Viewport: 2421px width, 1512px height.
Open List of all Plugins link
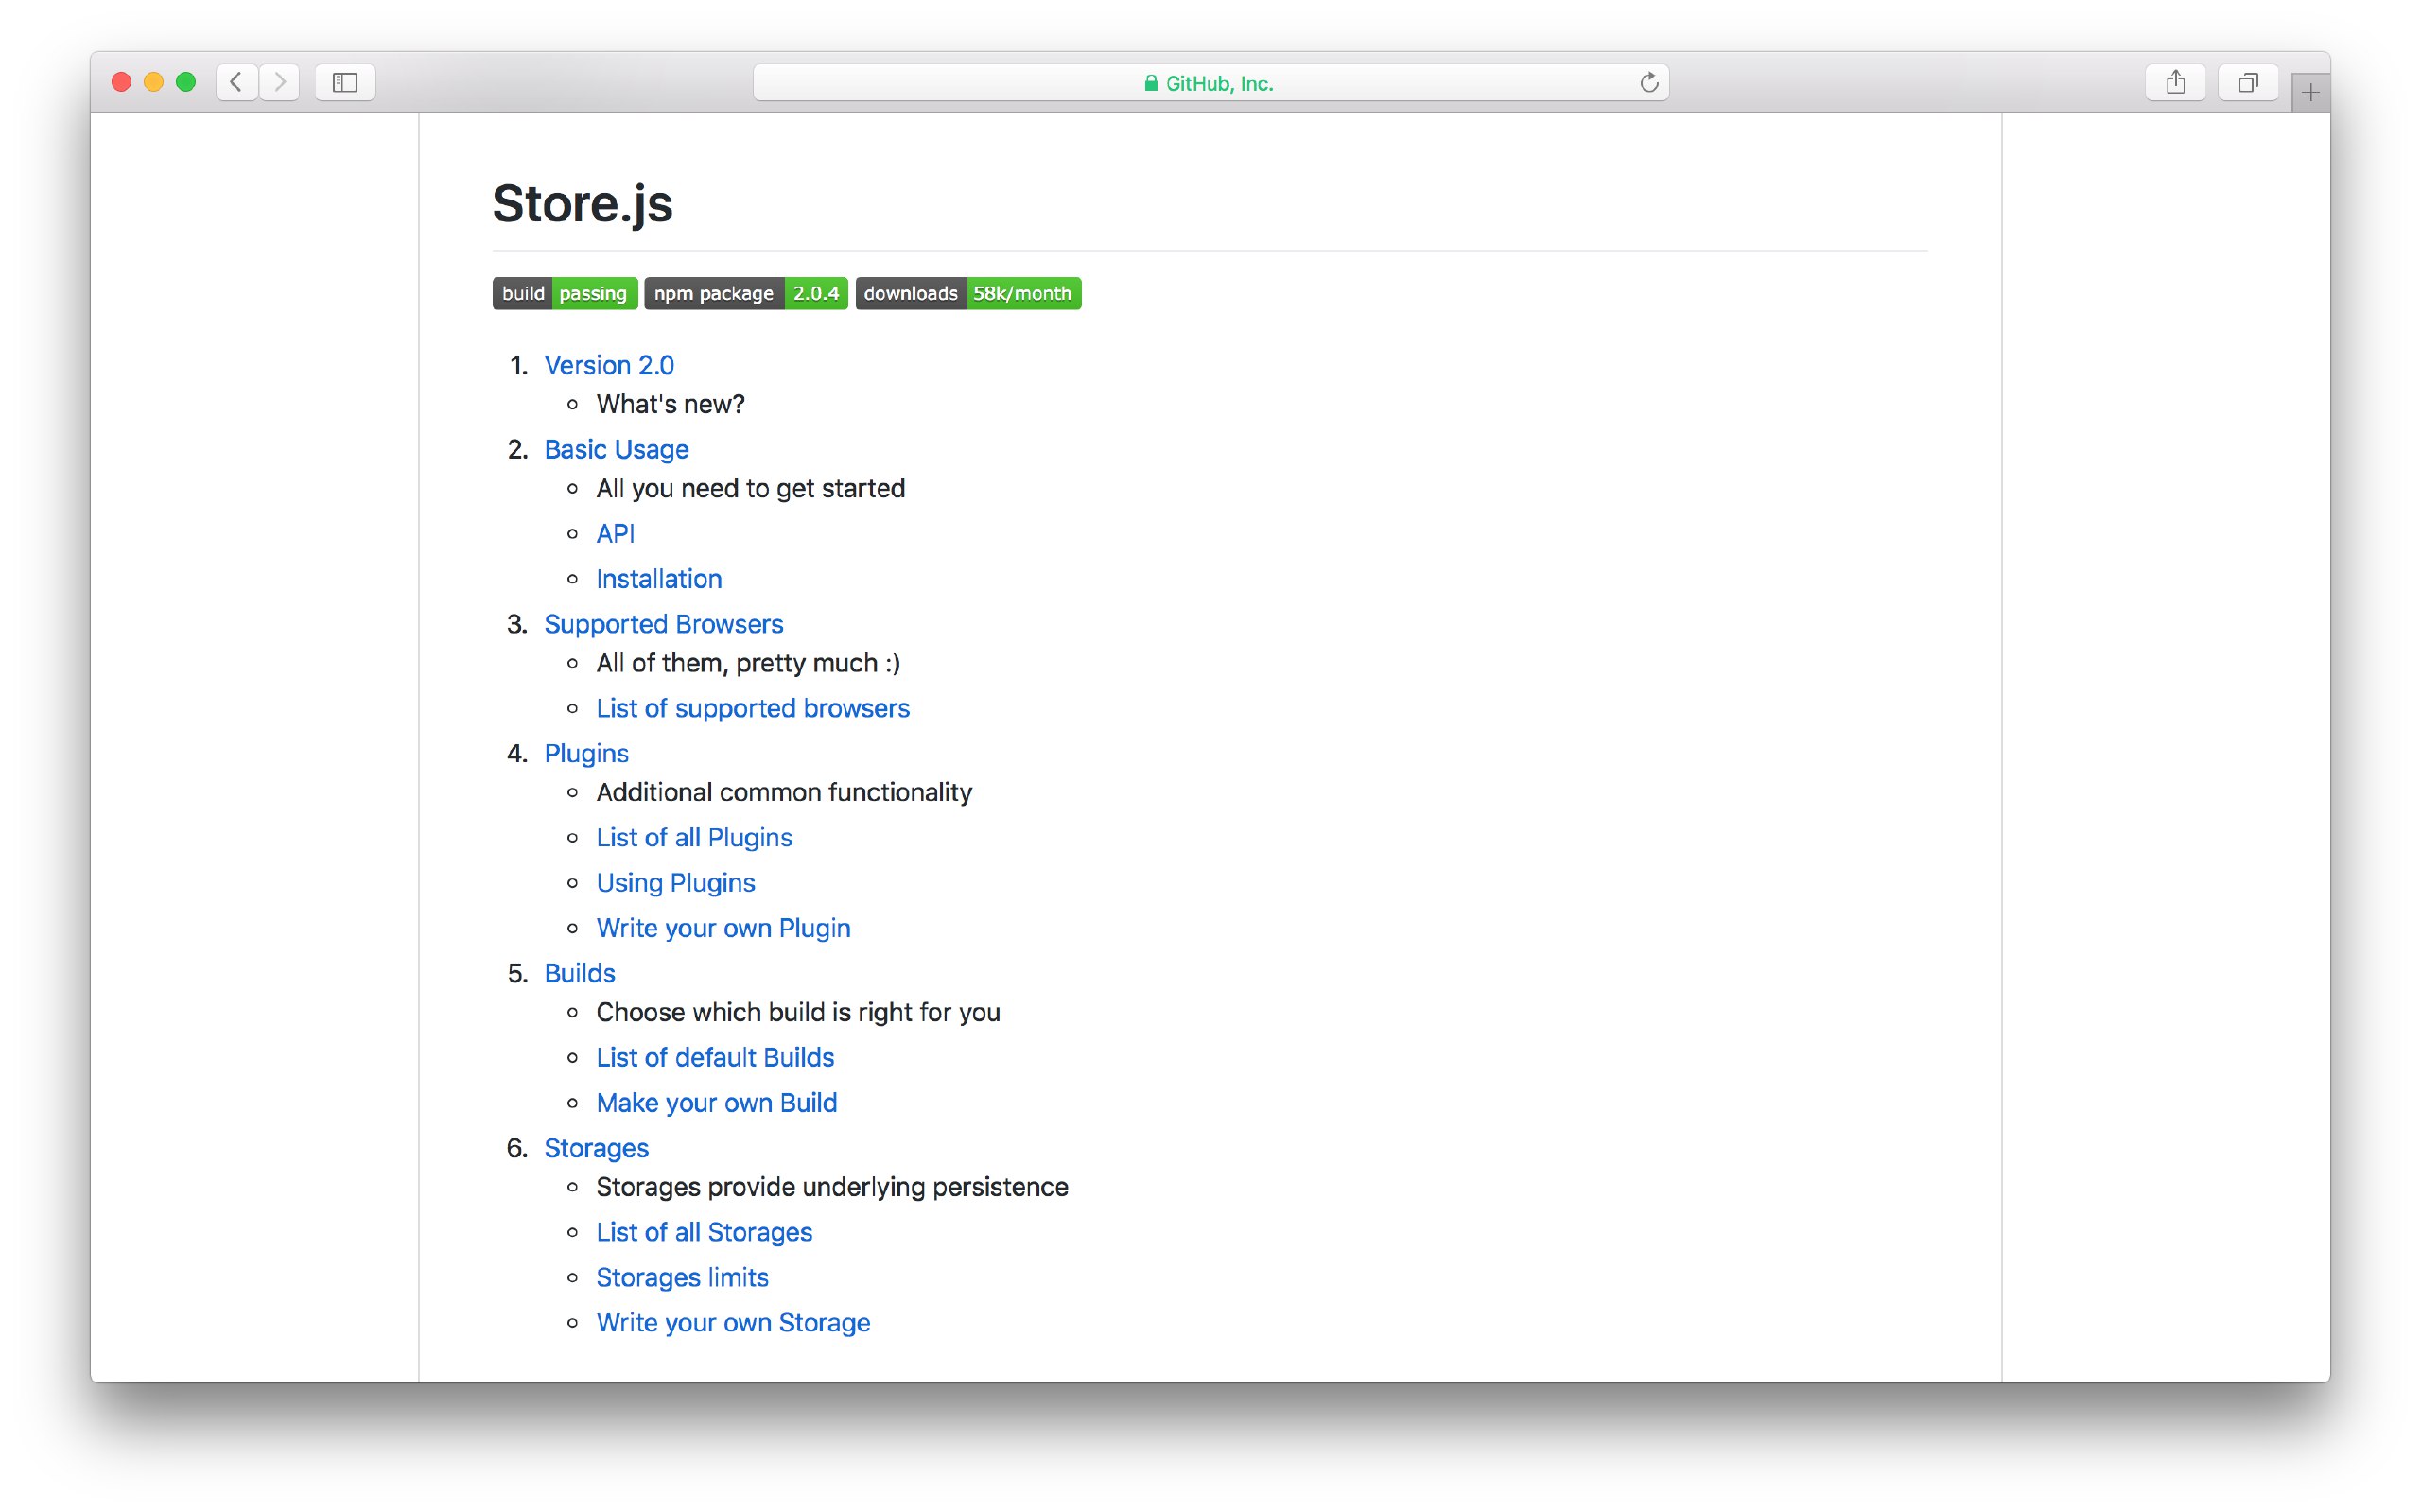click(694, 837)
